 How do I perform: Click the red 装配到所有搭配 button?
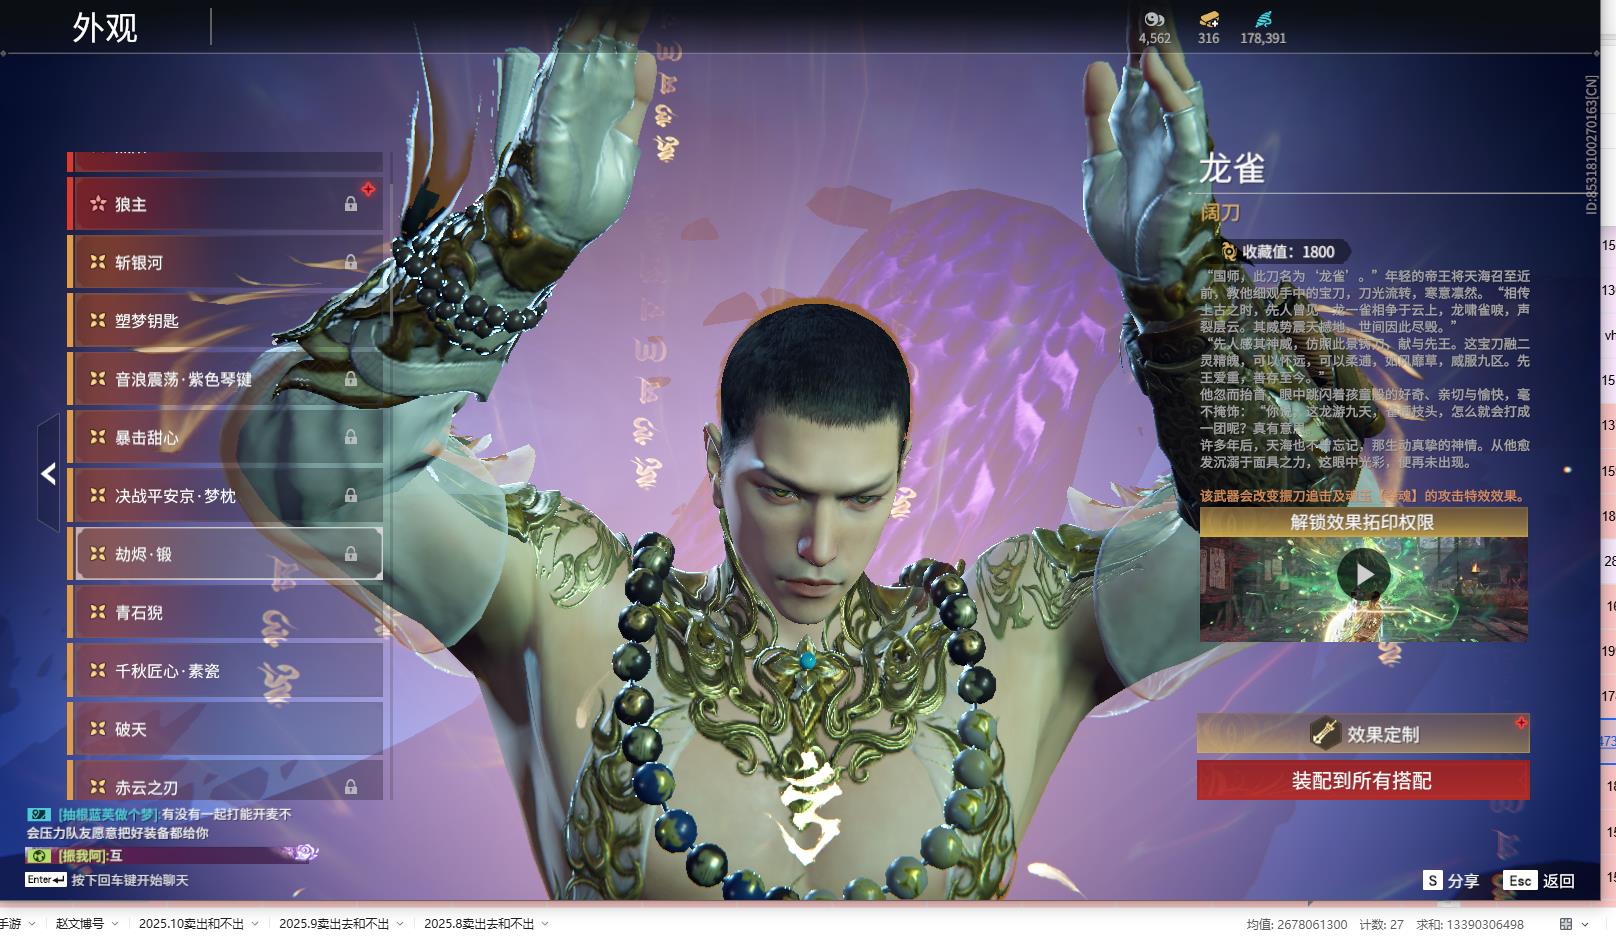pos(1363,781)
